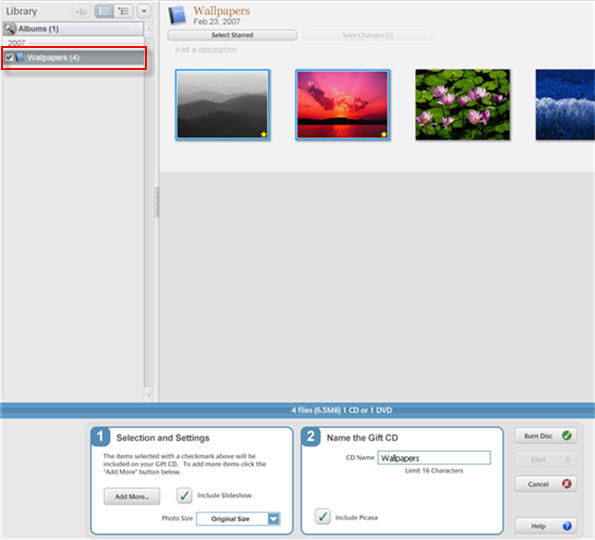Click the Library import icon beside title

pos(81,11)
